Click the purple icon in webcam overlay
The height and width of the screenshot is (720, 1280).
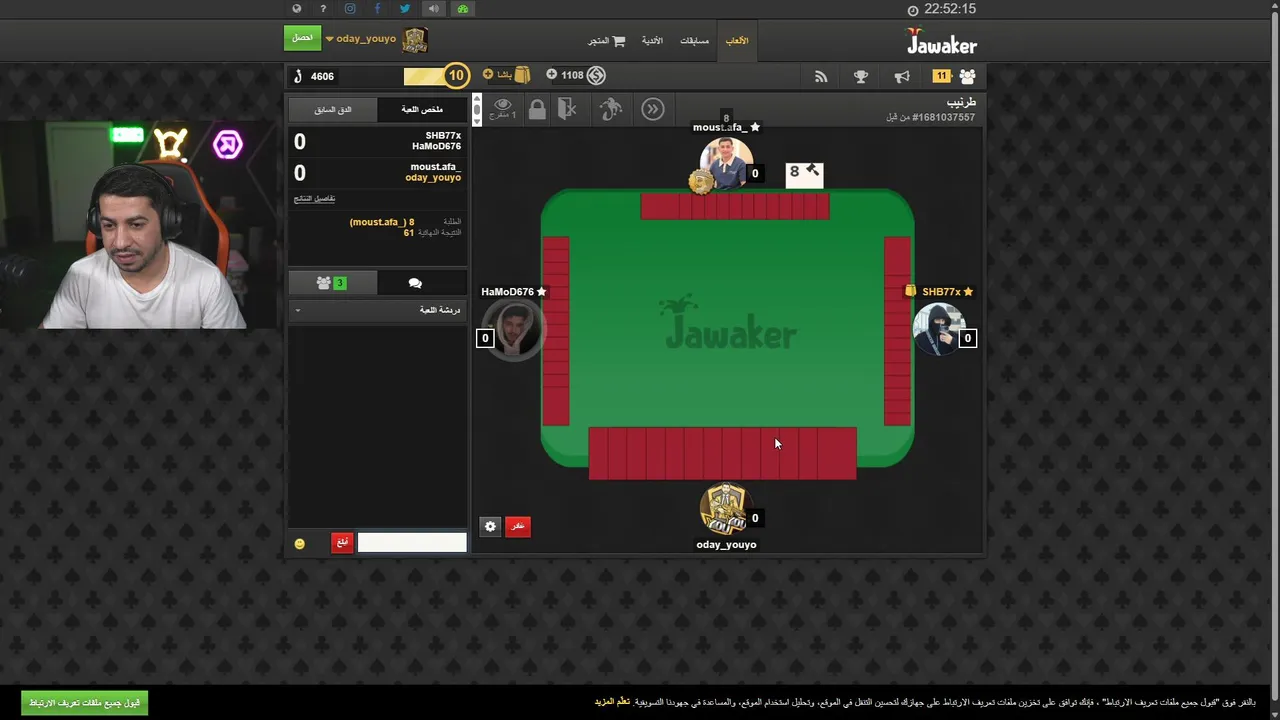[x=228, y=144]
